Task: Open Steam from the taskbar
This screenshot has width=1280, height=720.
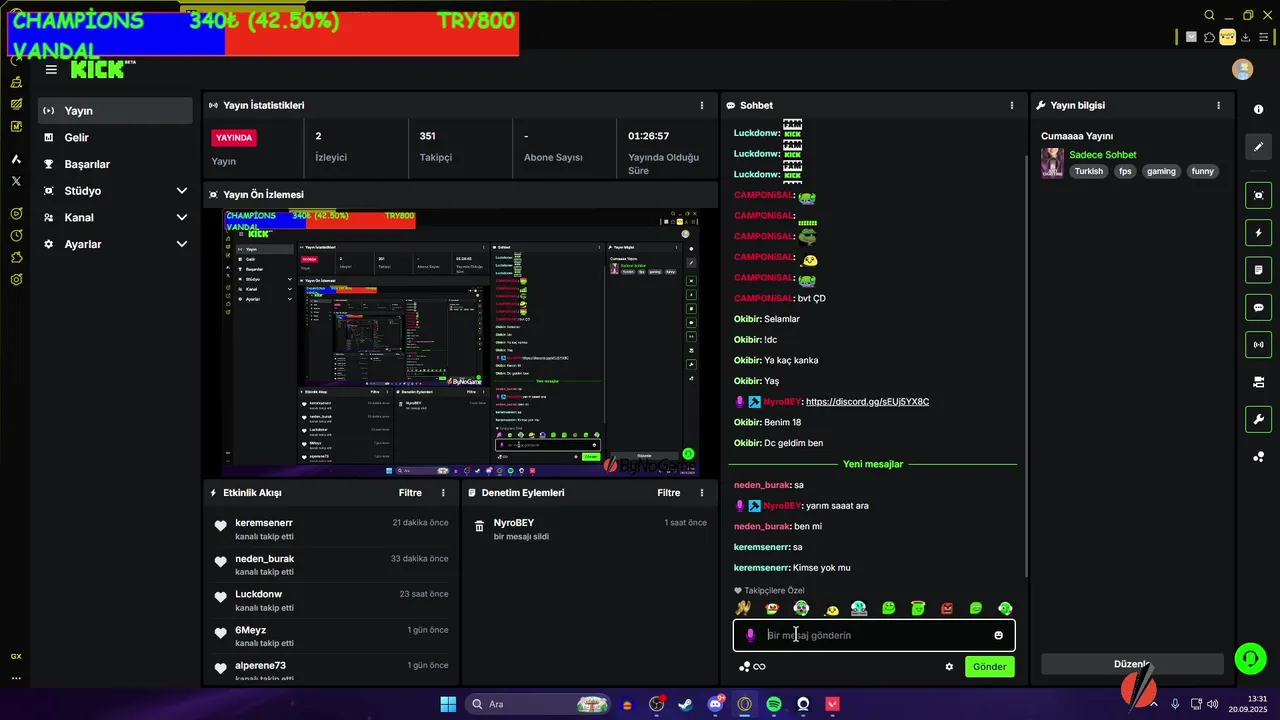Action: tap(685, 704)
